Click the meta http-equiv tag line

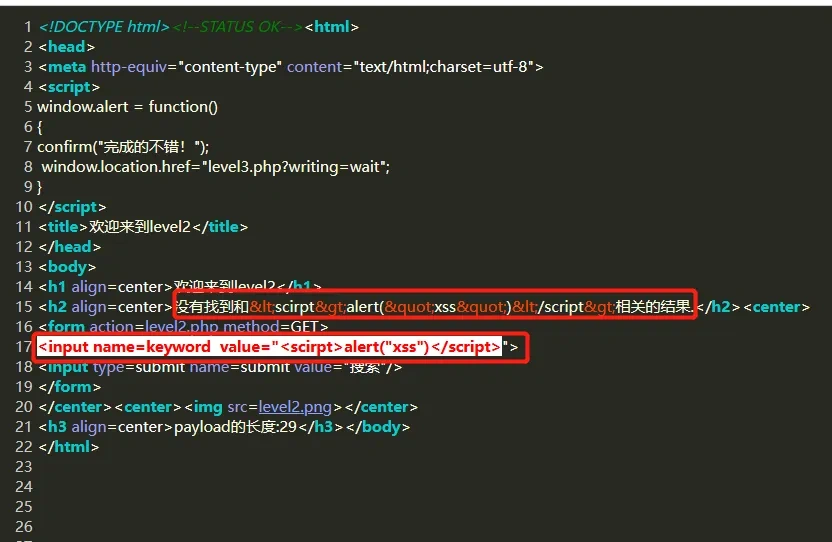point(291,67)
